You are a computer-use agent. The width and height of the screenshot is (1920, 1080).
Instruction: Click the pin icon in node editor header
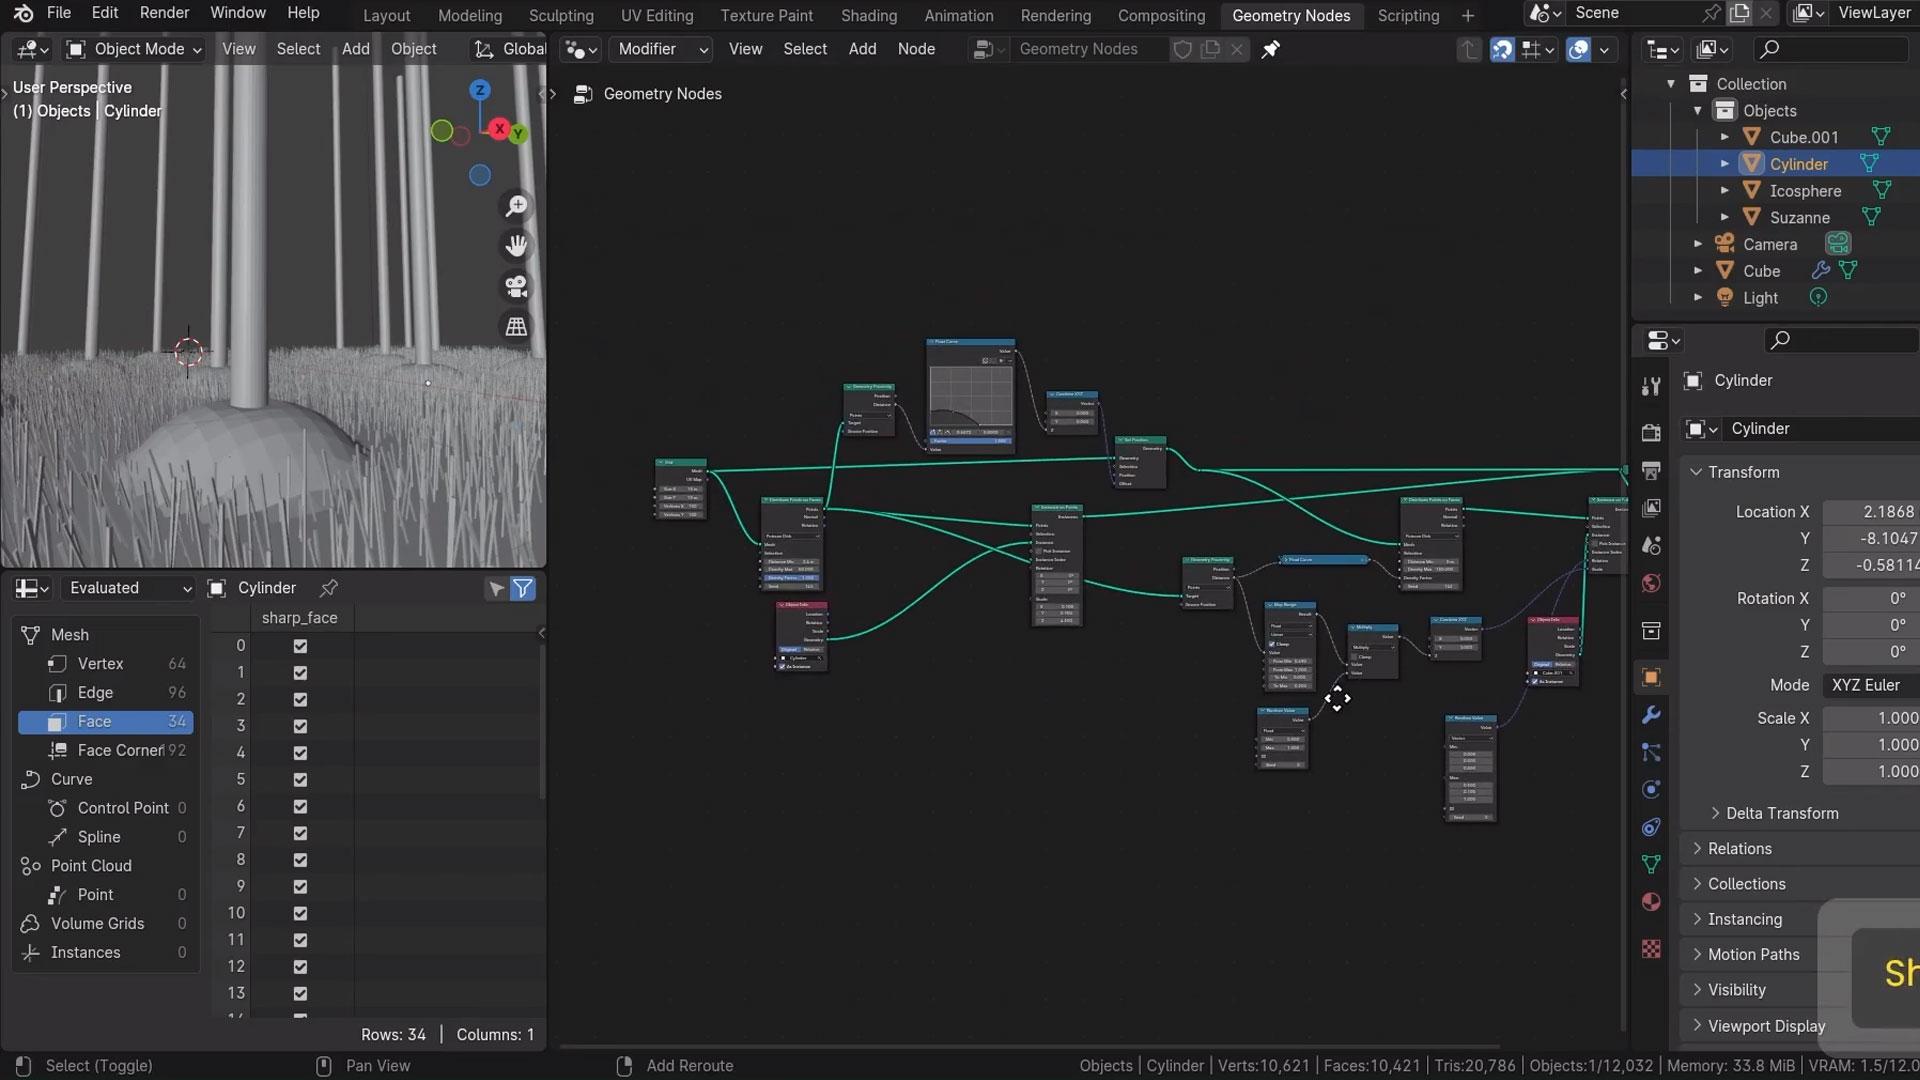click(x=1270, y=49)
